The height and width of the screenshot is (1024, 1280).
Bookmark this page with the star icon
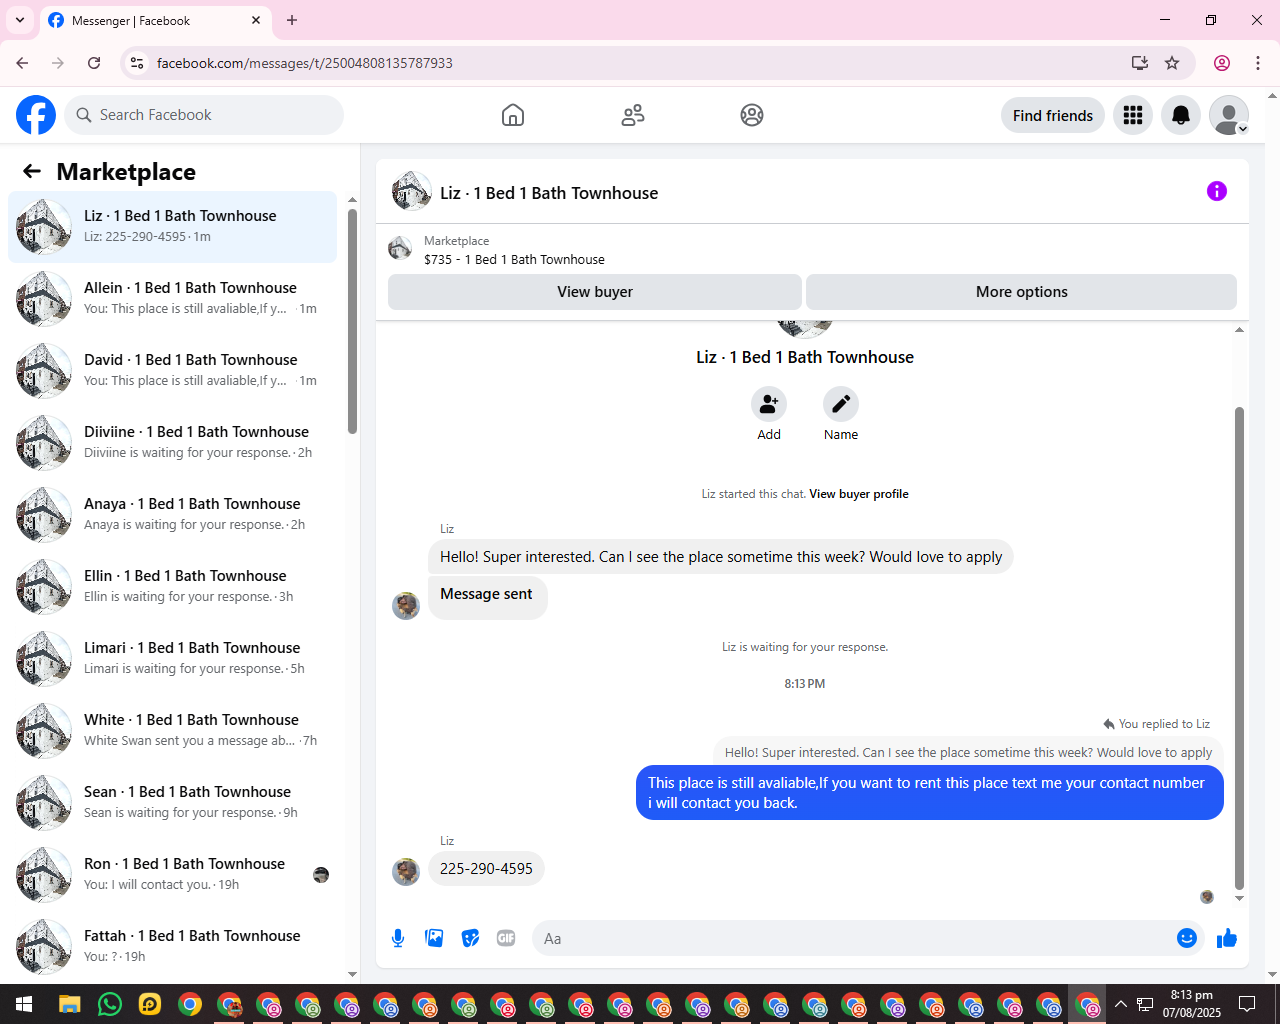pos(1172,63)
